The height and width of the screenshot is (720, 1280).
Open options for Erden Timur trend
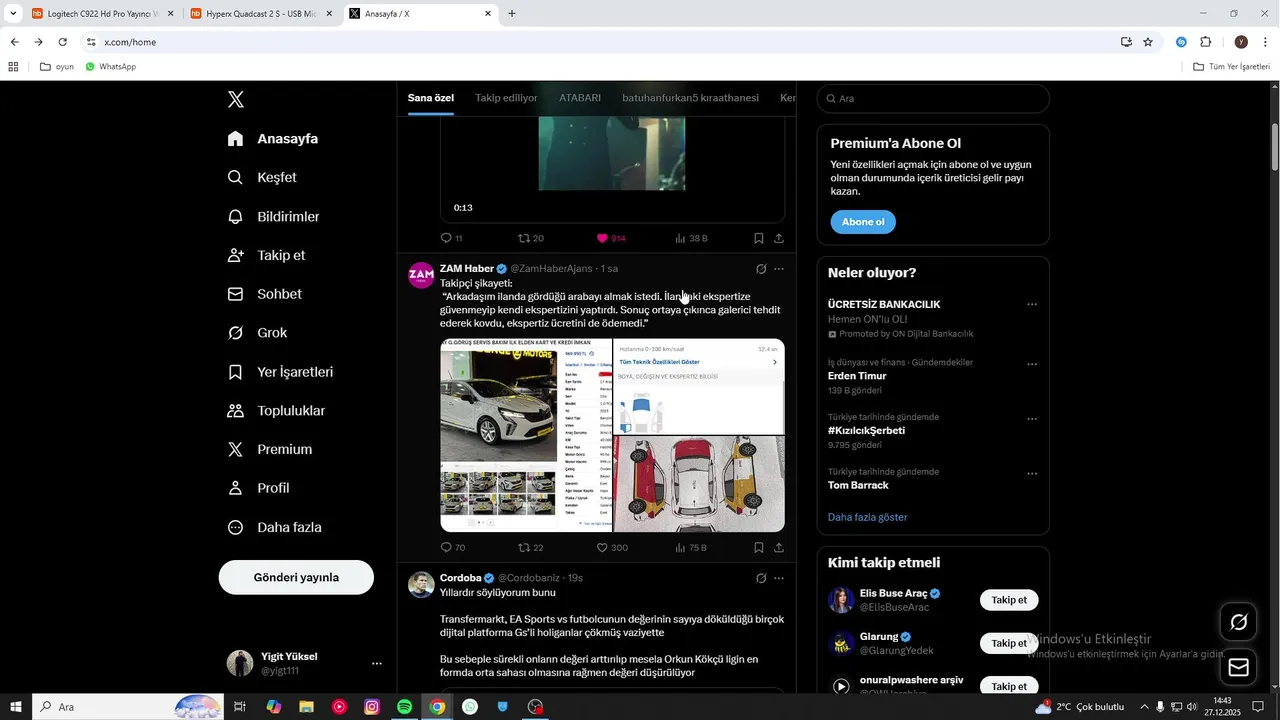point(1032,364)
